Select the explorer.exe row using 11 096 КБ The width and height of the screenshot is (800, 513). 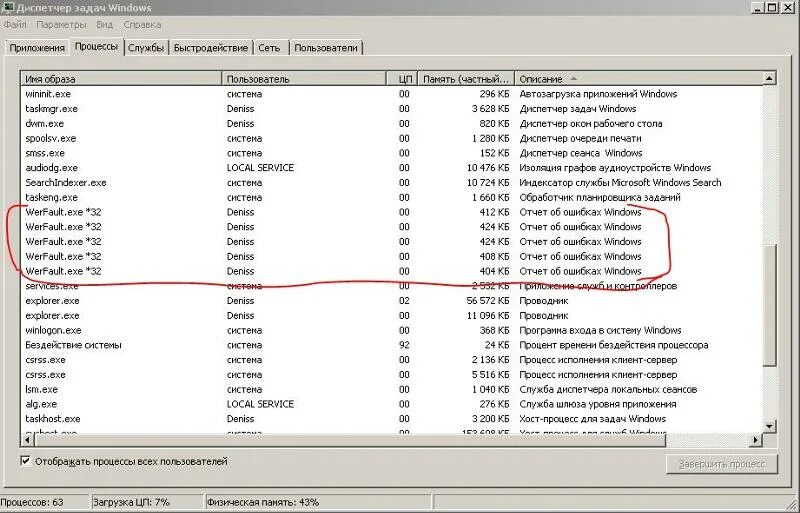coord(392,315)
